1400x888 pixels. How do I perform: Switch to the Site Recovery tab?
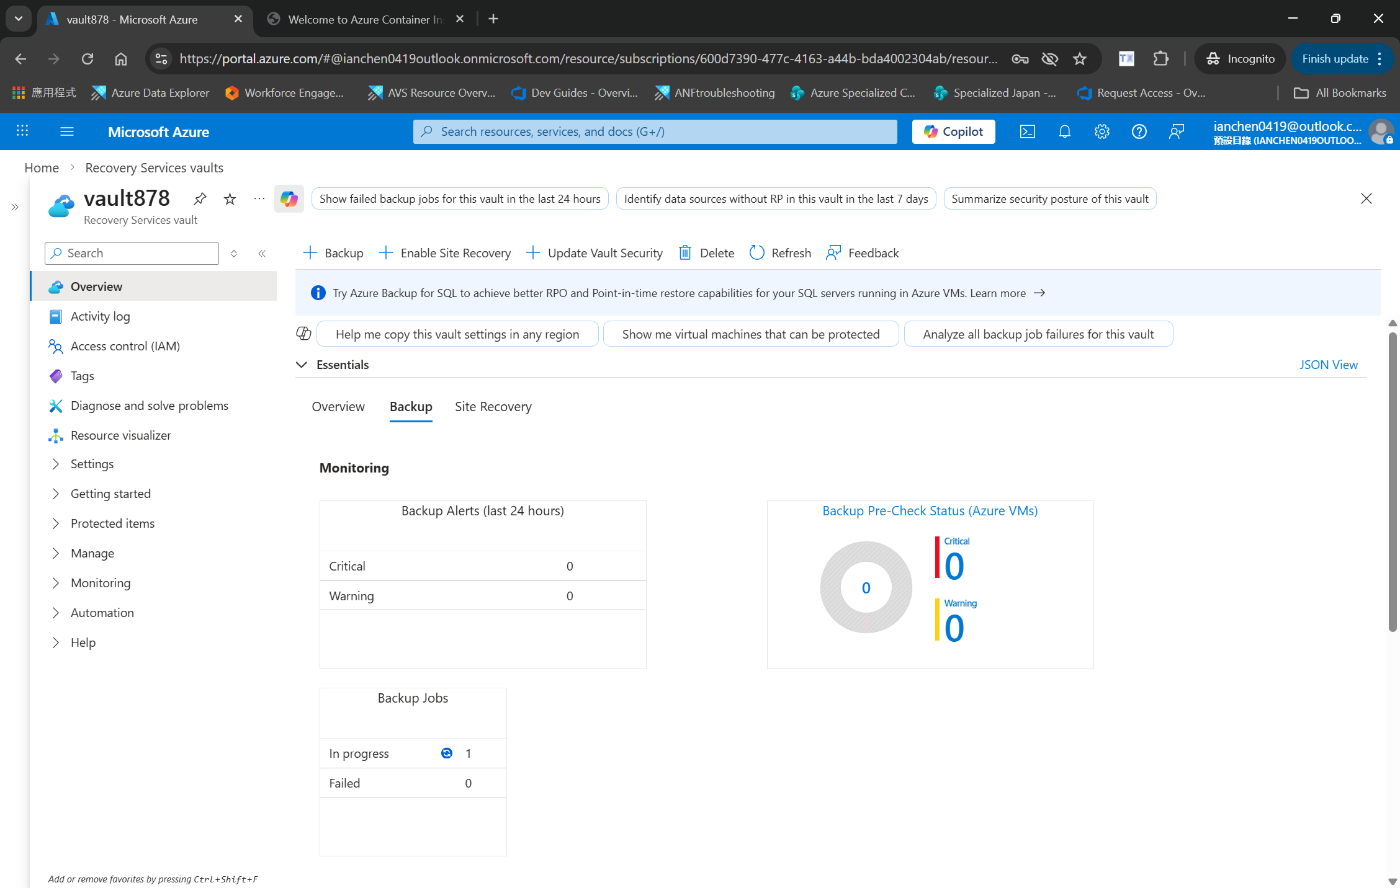(x=493, y=407)
